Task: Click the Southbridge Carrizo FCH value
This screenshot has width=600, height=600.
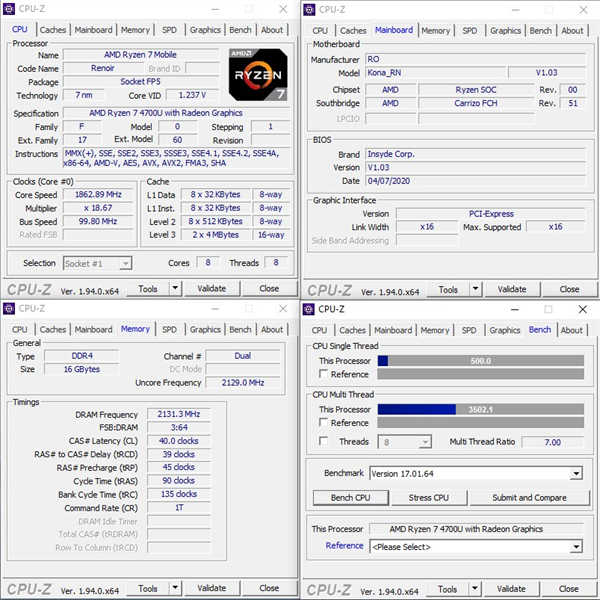Action: (476, 103)
